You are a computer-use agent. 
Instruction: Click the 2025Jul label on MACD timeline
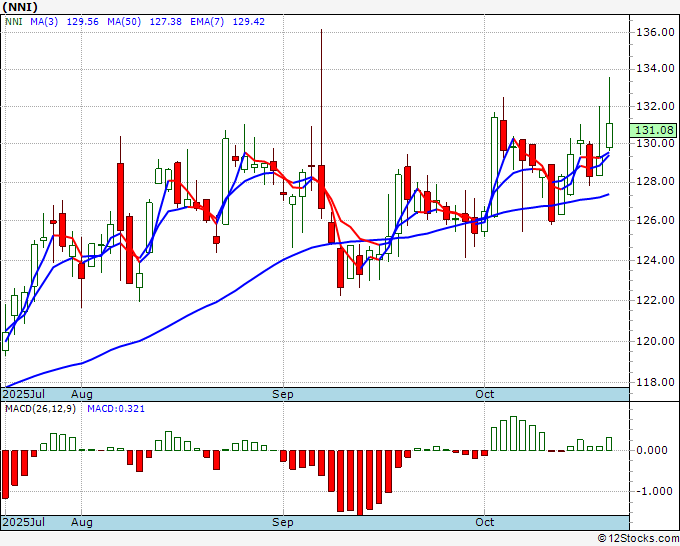(x=23, y=522)
